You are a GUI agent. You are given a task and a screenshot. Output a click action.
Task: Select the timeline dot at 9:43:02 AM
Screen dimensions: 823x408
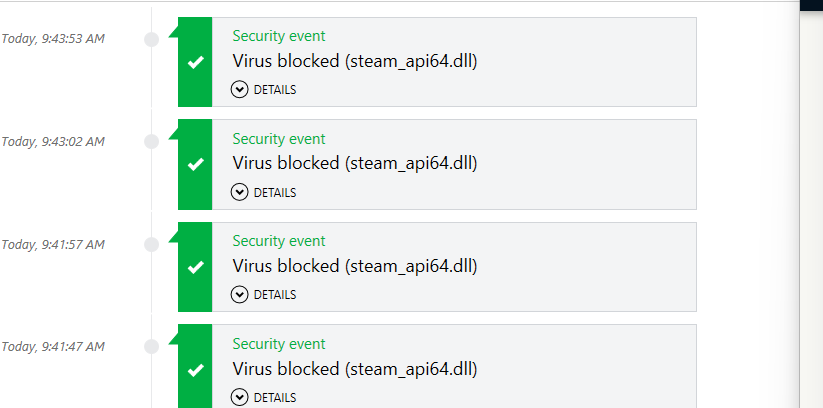tap(151, 142)
